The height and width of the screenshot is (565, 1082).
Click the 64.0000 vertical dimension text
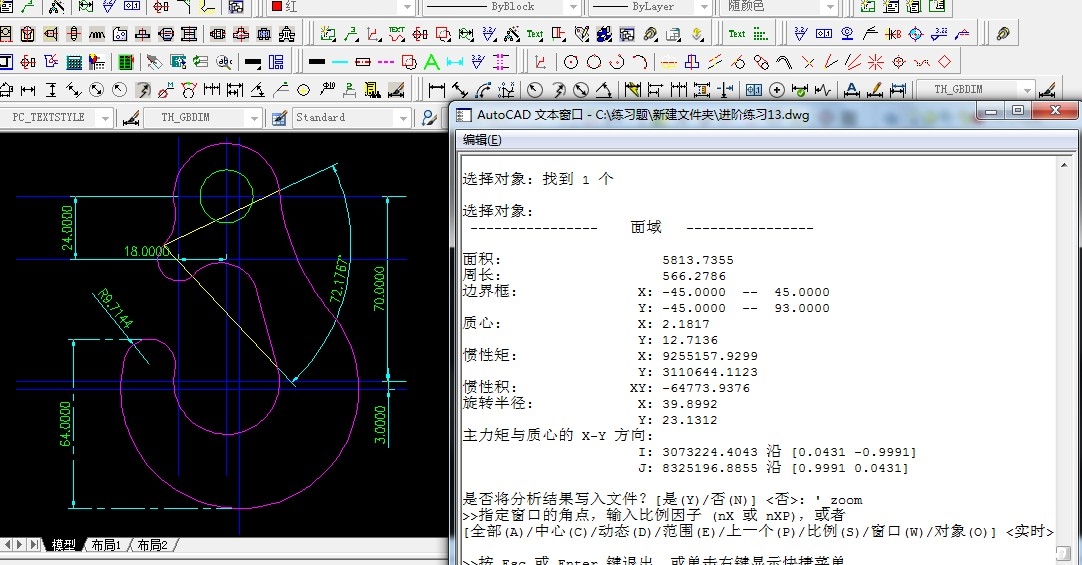(66, 424)
